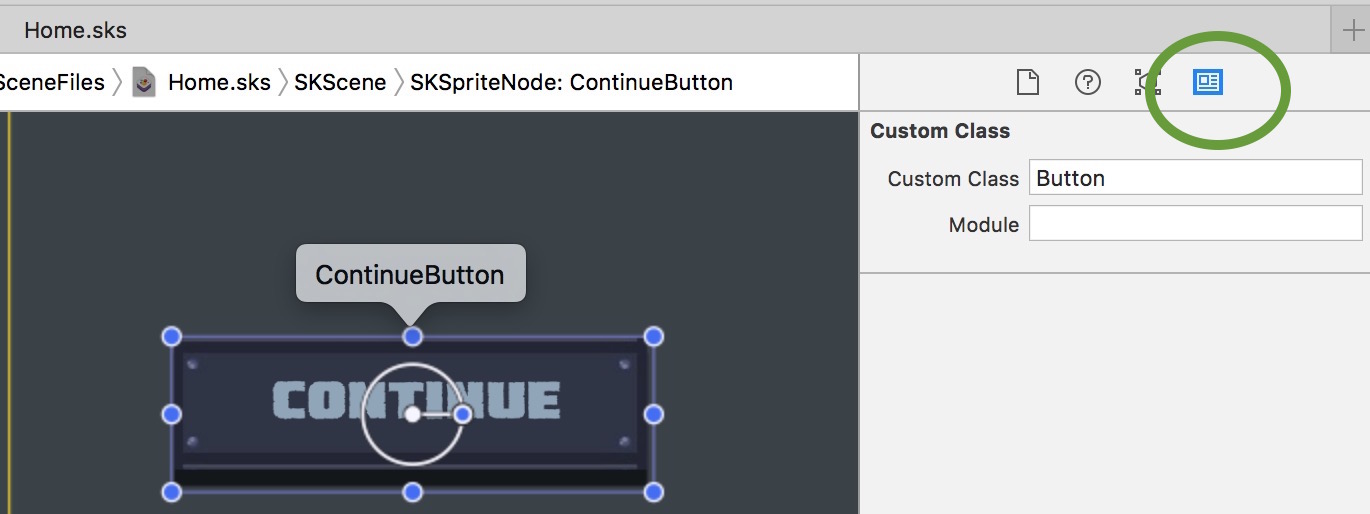The height and width of the screenshot is (514, 1370).
Task: Click the ContinueButton name tooltip
Action: click(x=410, y=274)
